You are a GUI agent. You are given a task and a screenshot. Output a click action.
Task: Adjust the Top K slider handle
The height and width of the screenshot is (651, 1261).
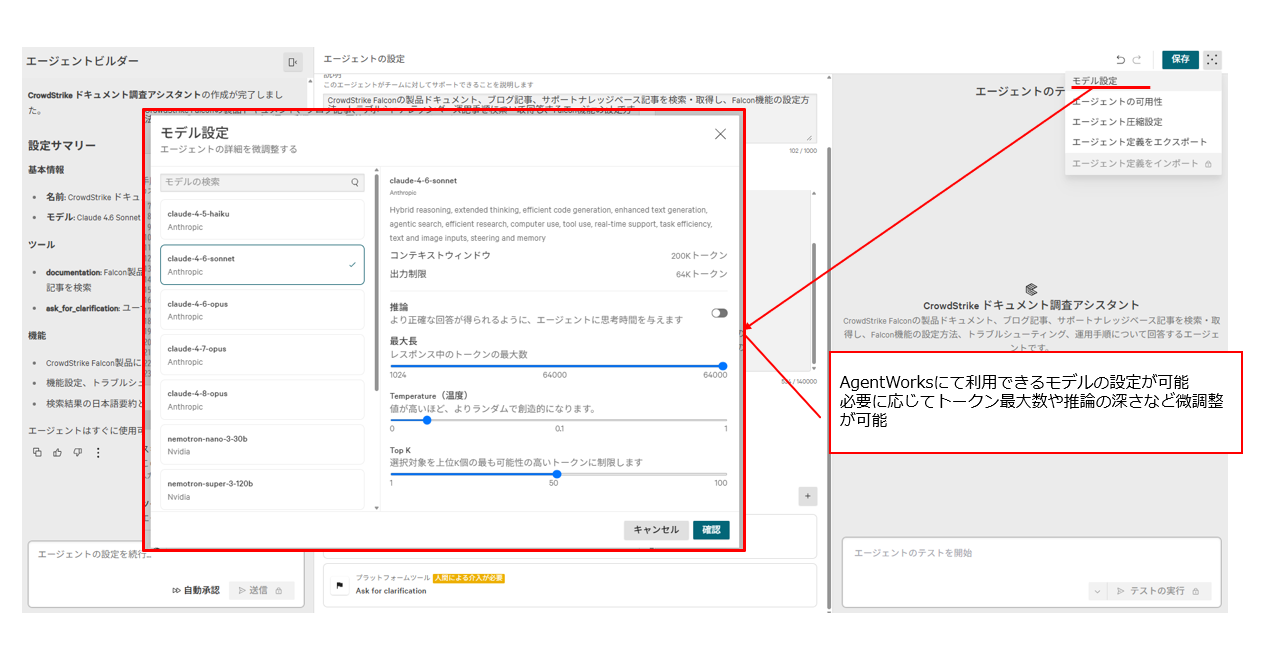[557, 474]
